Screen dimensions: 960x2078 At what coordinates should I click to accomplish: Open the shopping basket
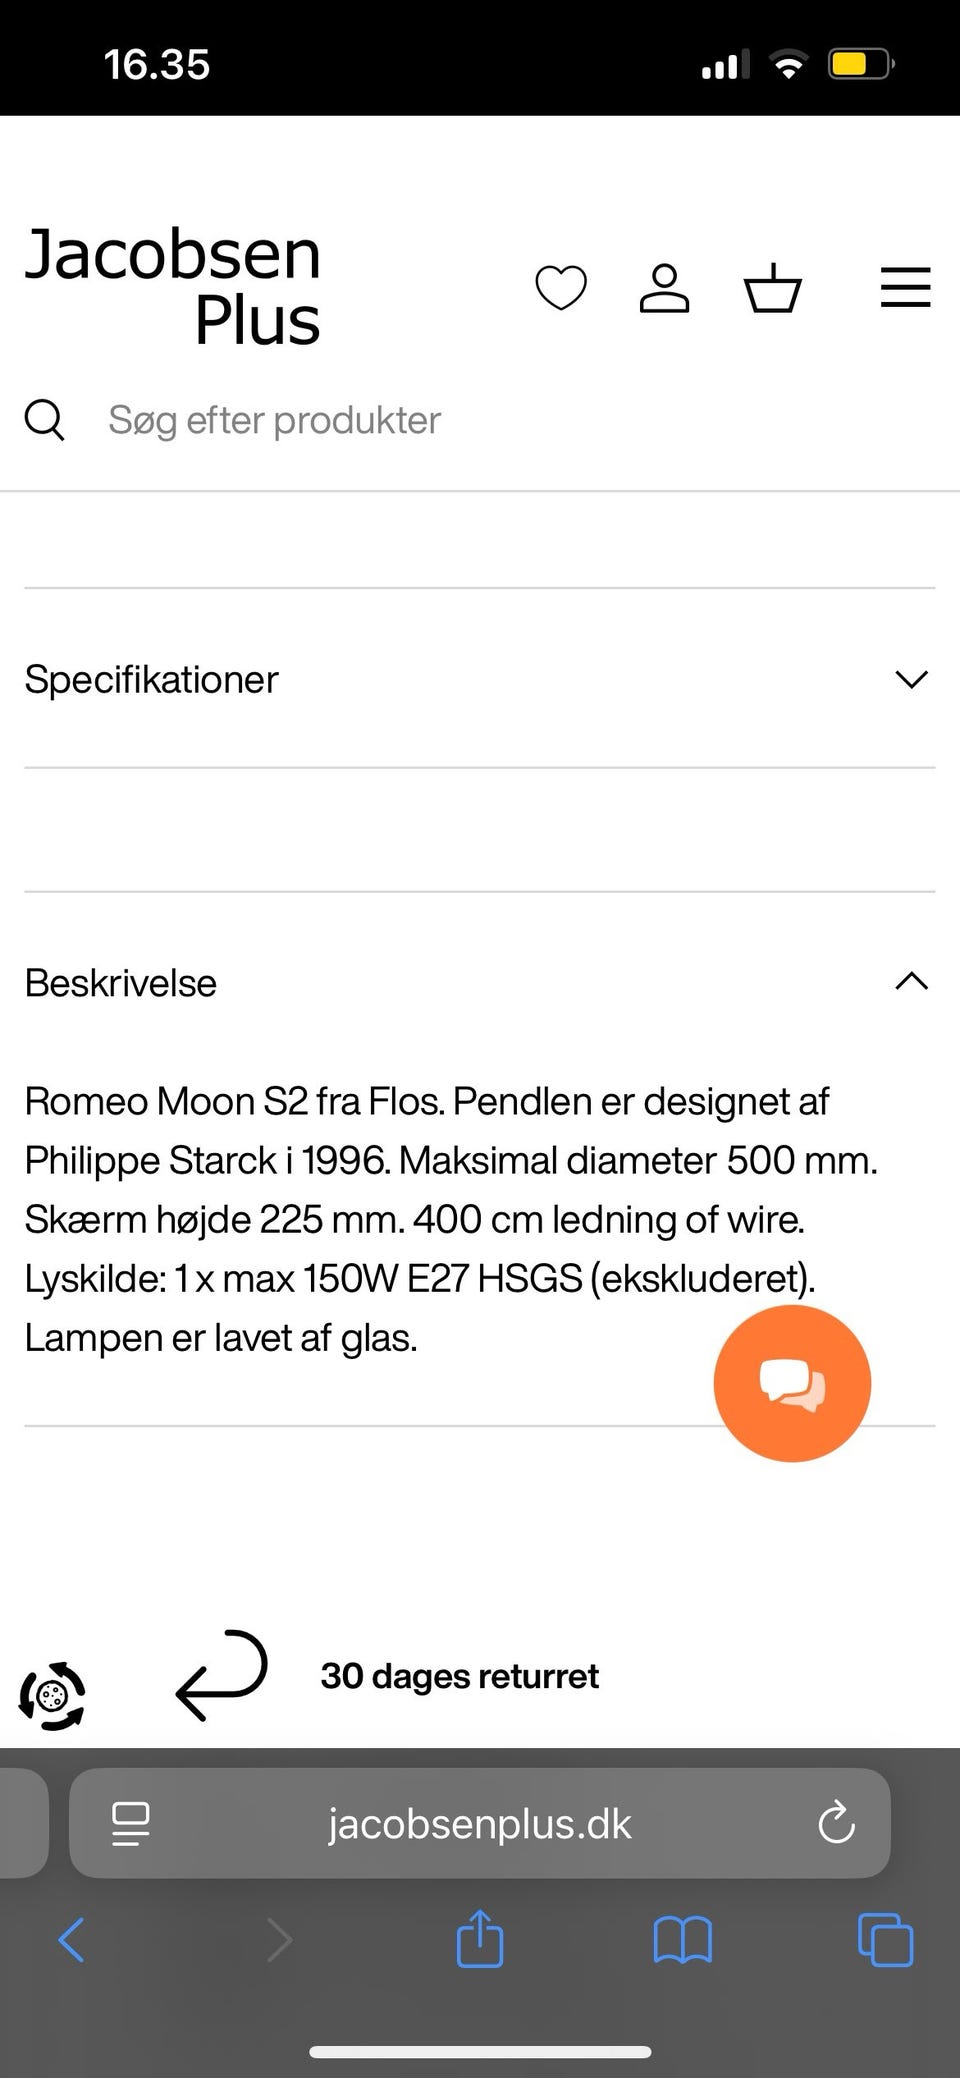[x=773, y=288]
